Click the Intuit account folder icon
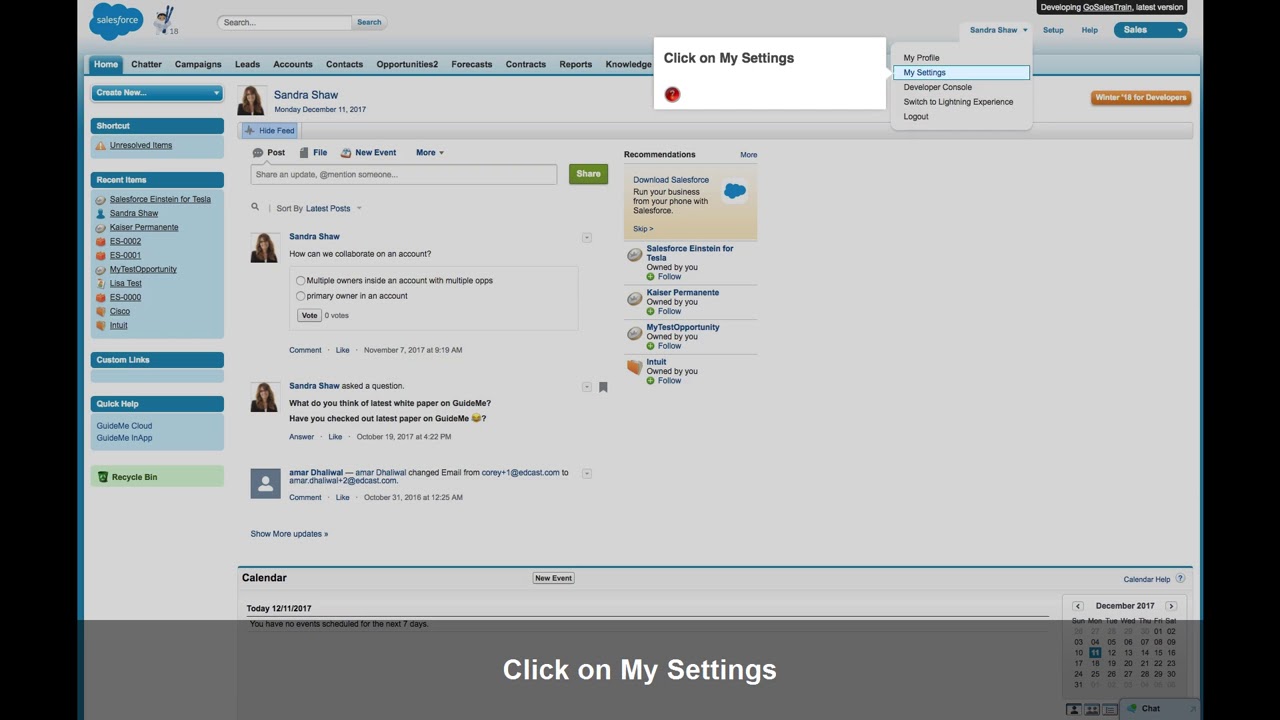 [634, 368]
